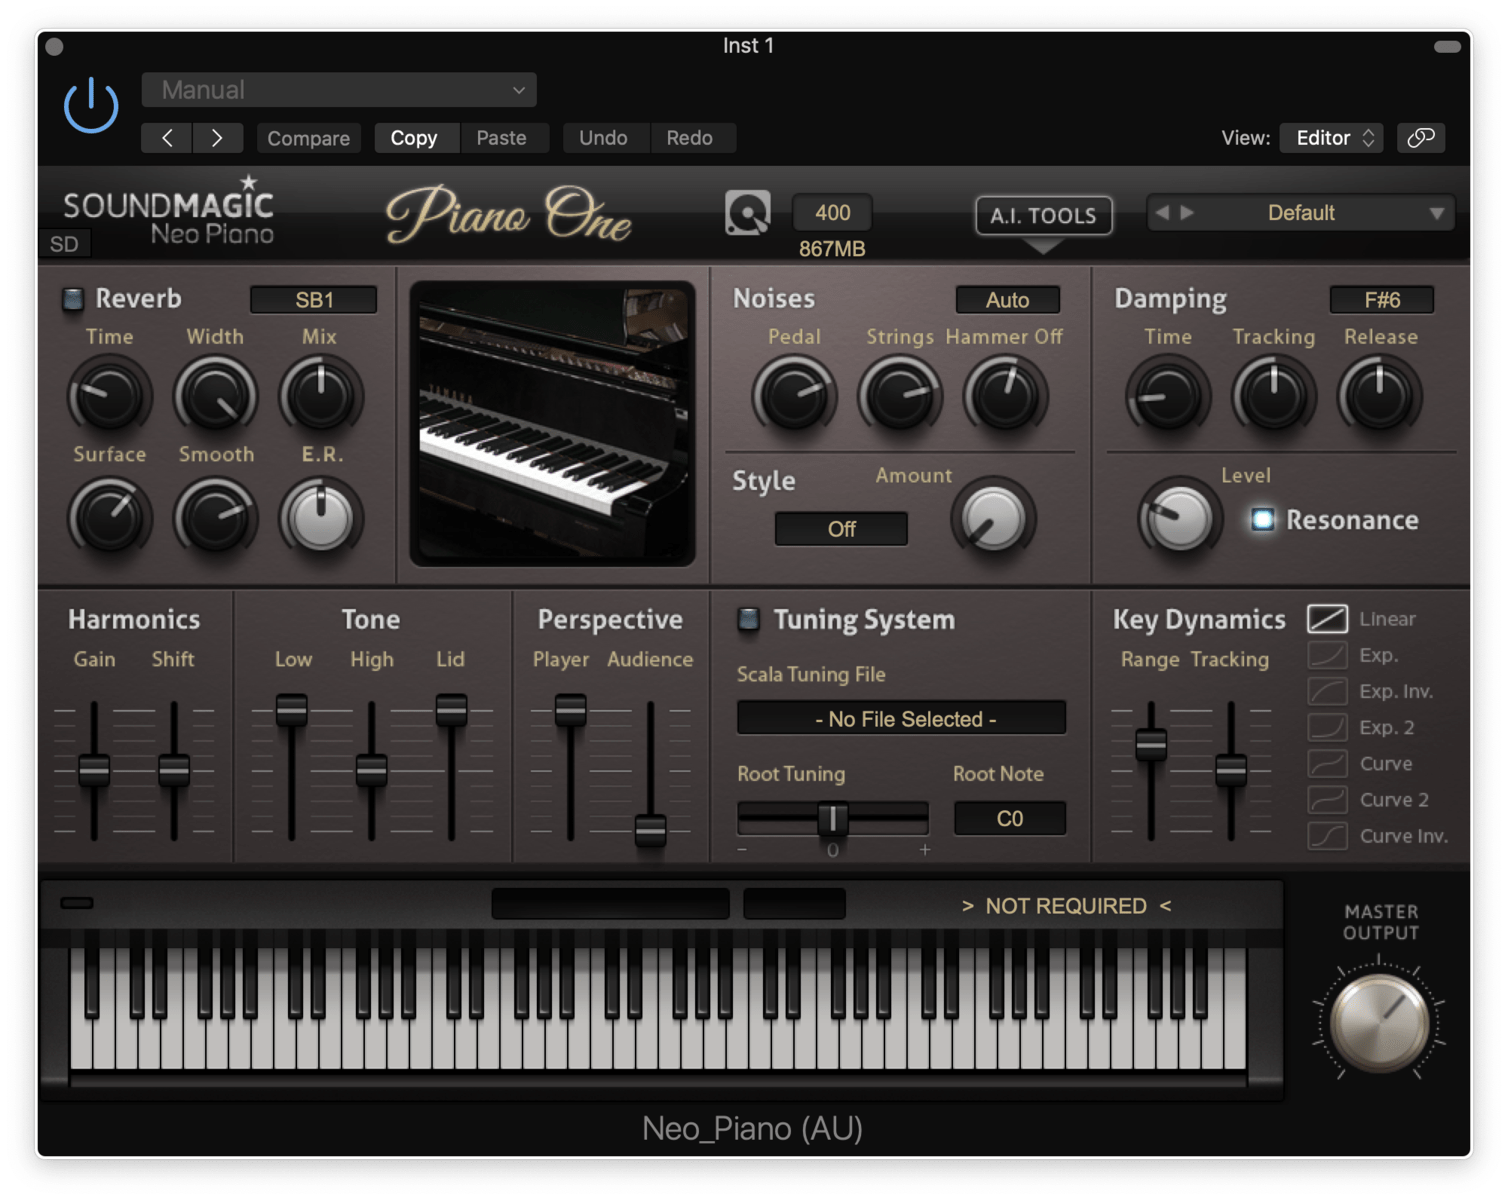Select Exp. 2 curve icon
This screenshot has width=1508, height=1200.
point(1327,727)
